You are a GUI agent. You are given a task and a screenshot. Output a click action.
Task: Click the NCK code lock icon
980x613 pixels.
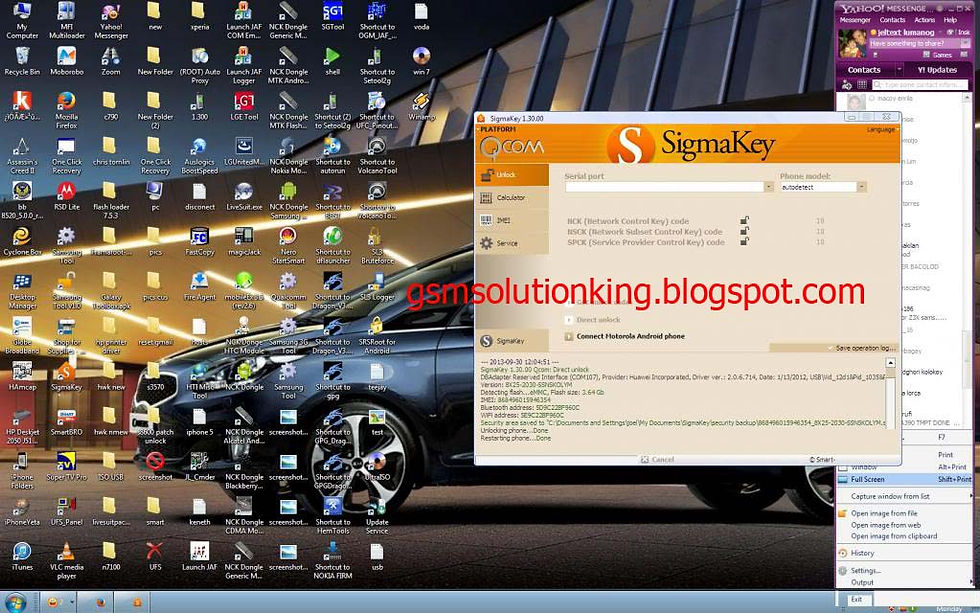744,221
